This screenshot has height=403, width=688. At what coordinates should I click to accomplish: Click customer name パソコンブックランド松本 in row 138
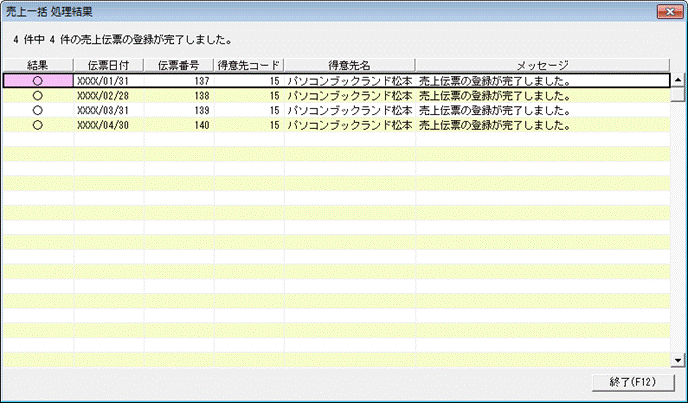pos(350,96)
